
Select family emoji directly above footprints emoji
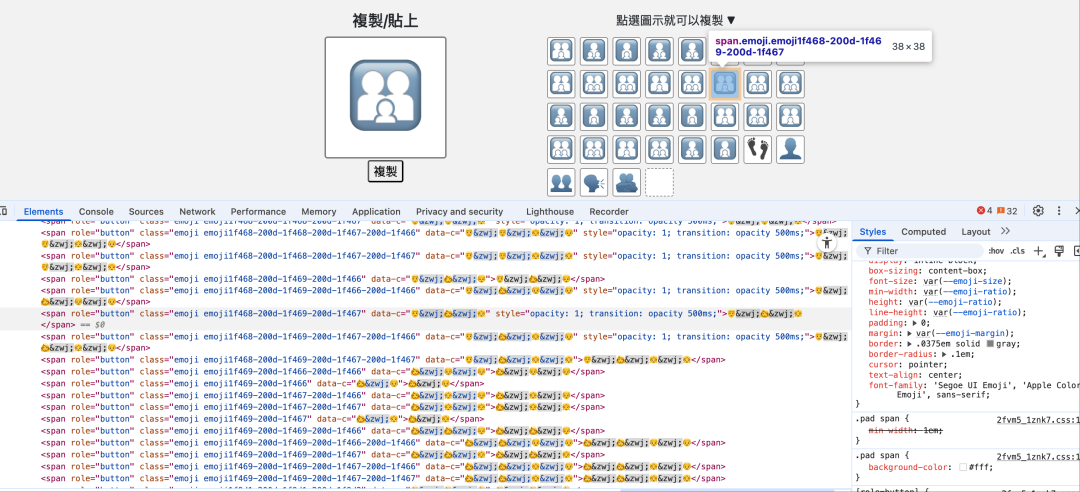[758, 116]
